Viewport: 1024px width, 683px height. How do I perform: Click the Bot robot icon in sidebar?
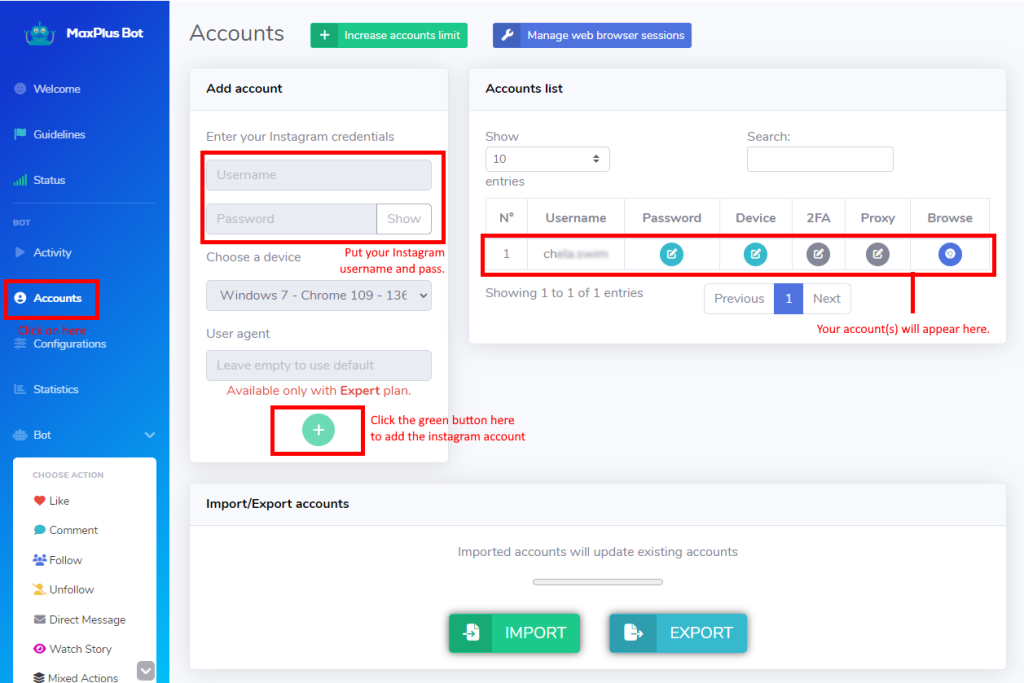(x=20, y=435)
